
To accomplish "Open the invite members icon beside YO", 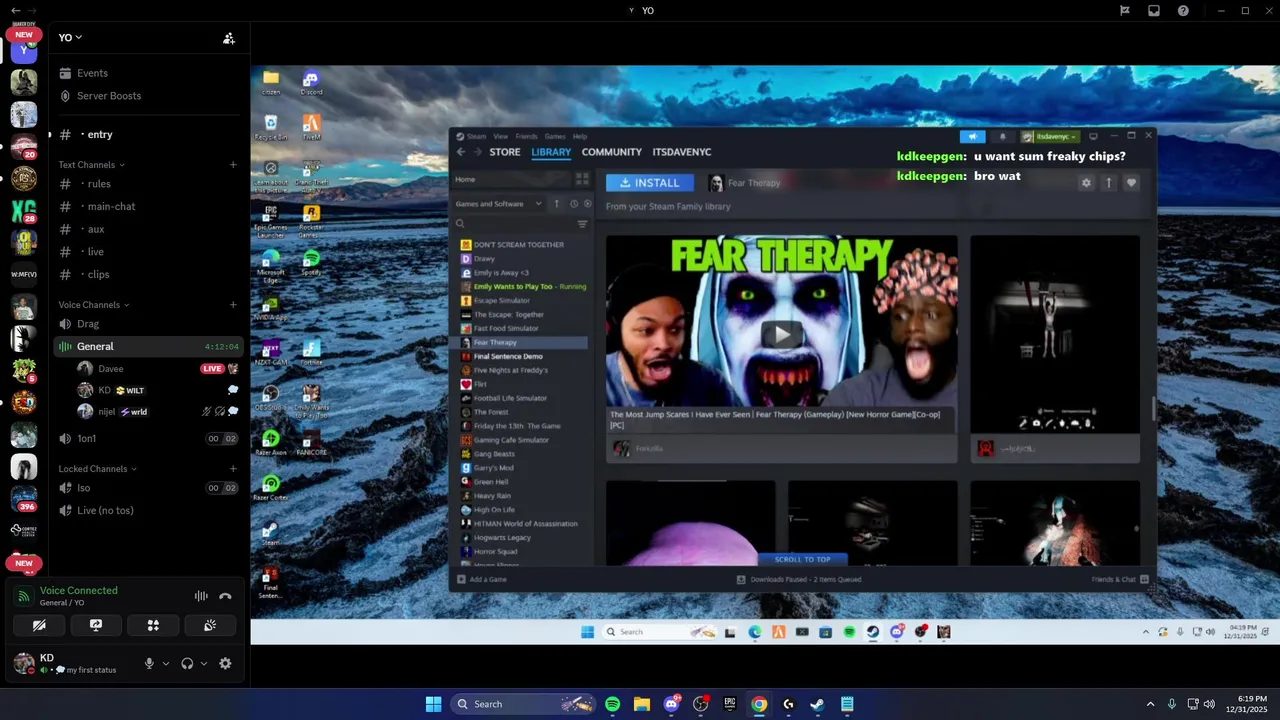I will [229, 38].
